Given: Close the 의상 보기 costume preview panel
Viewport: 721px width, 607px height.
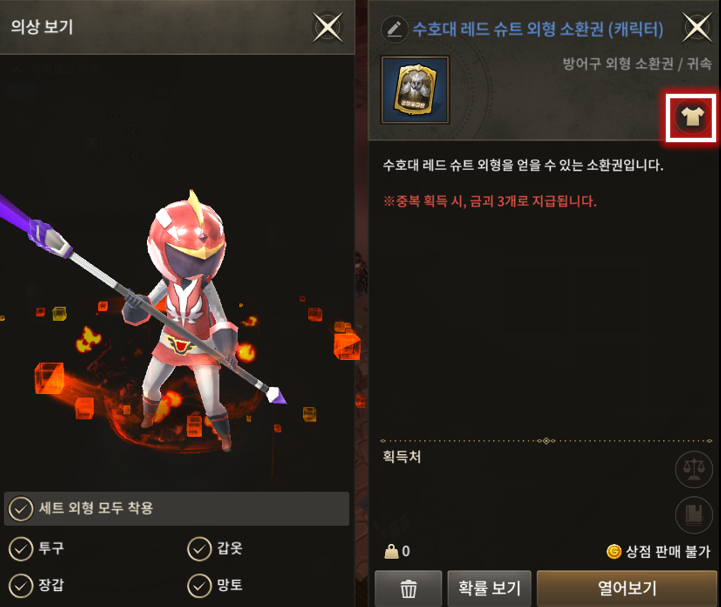Looking at the screenshot, I should pyautogui.click(x=328, y=28).
